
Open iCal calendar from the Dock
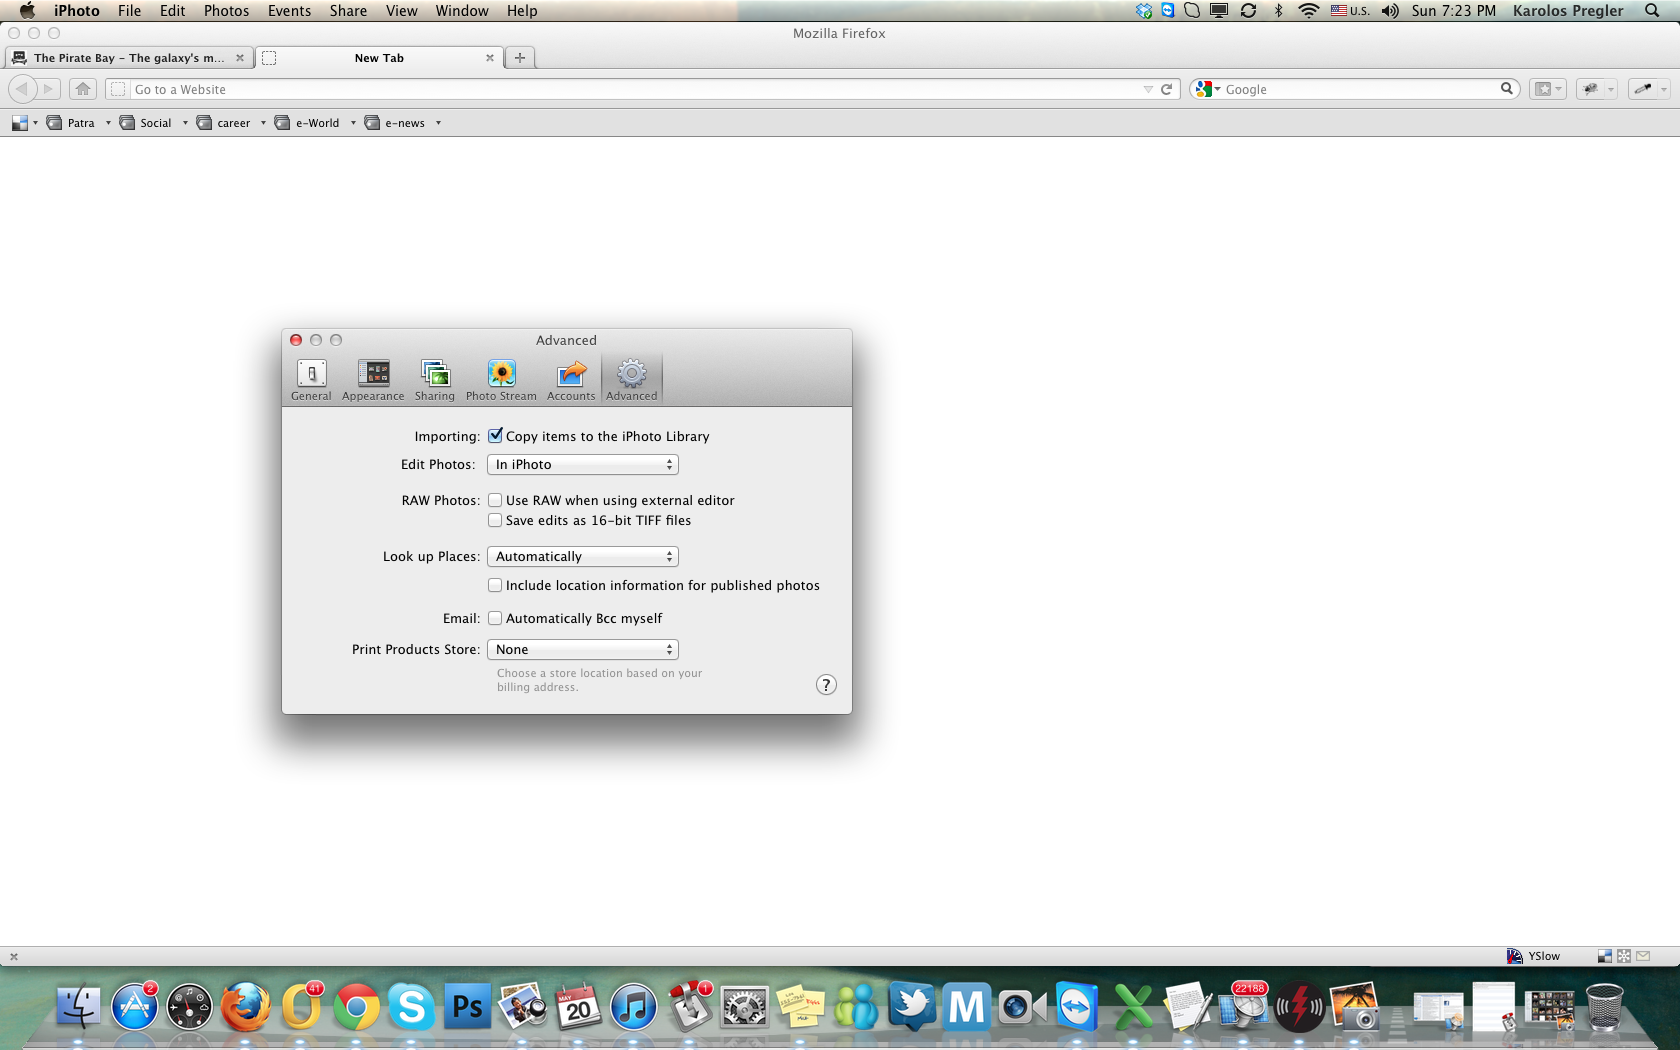tap(578, 1006)
